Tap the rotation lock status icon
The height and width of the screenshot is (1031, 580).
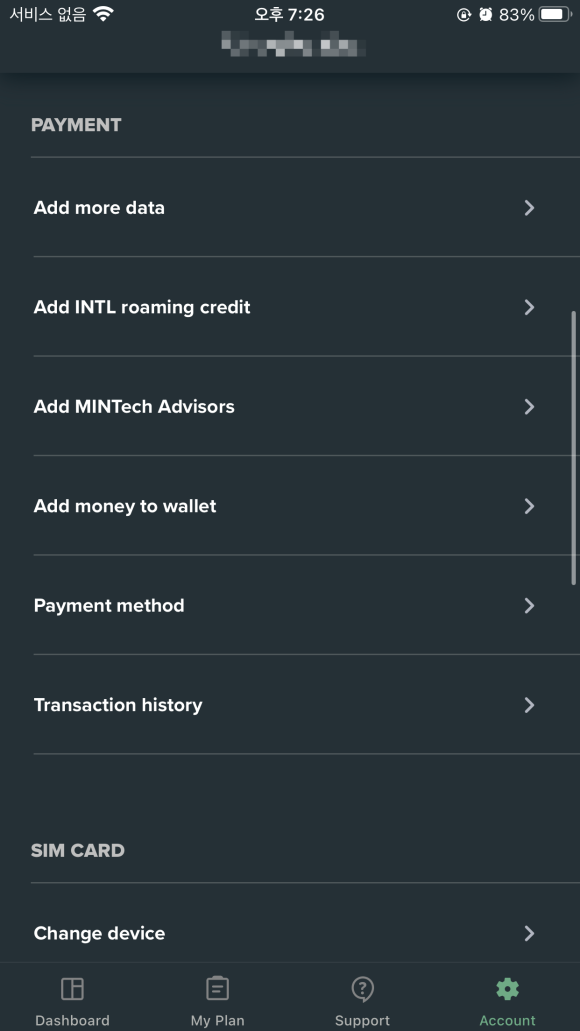(x=464, y=14)
